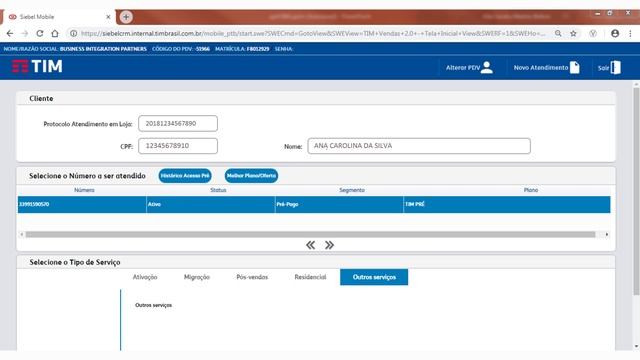Click the TIM PRÉ plan cell
Image resolution: width=640 pixels, height=360 pixels.
click(507, 204)
